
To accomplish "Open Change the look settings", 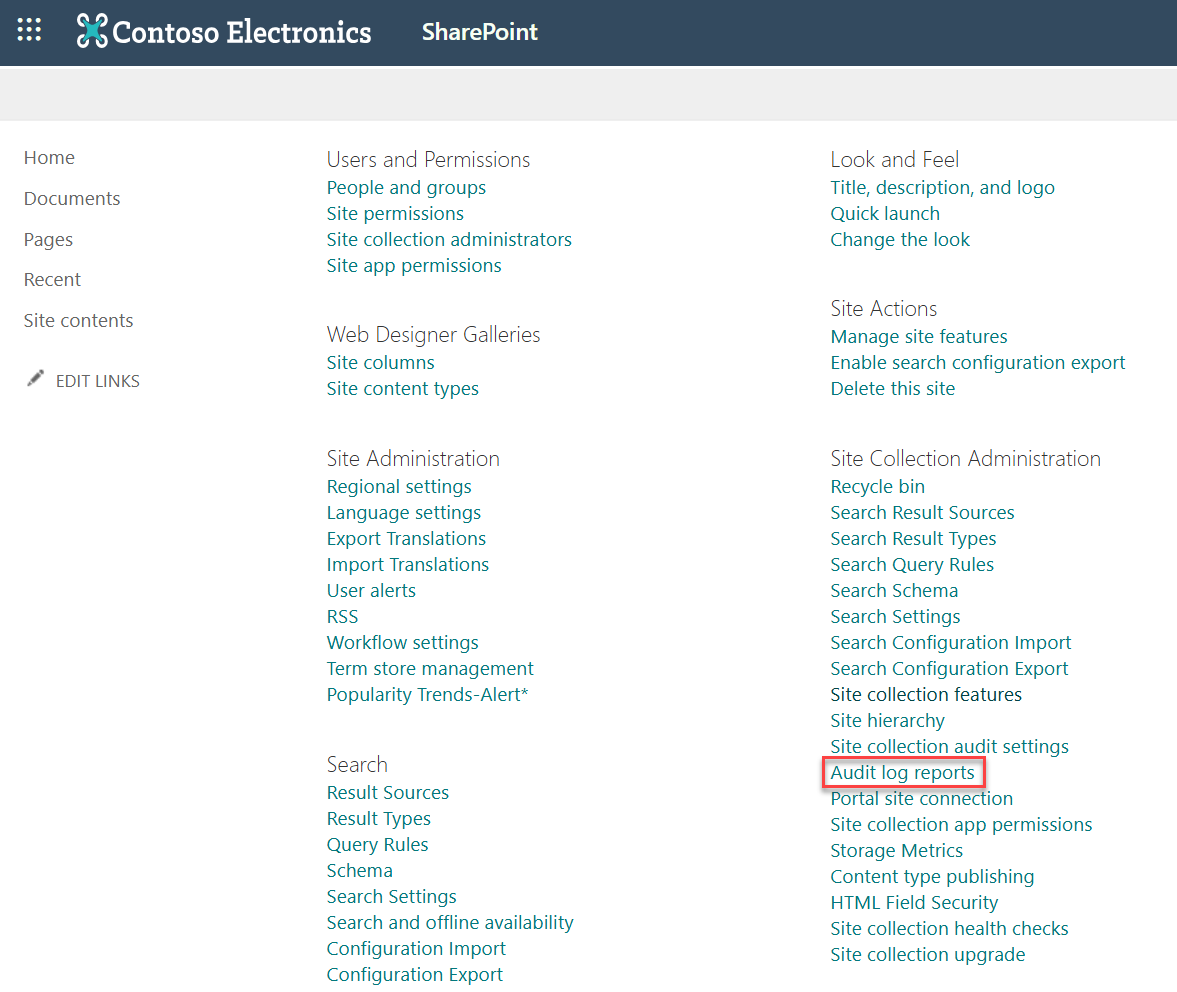I will coord(899,239).
